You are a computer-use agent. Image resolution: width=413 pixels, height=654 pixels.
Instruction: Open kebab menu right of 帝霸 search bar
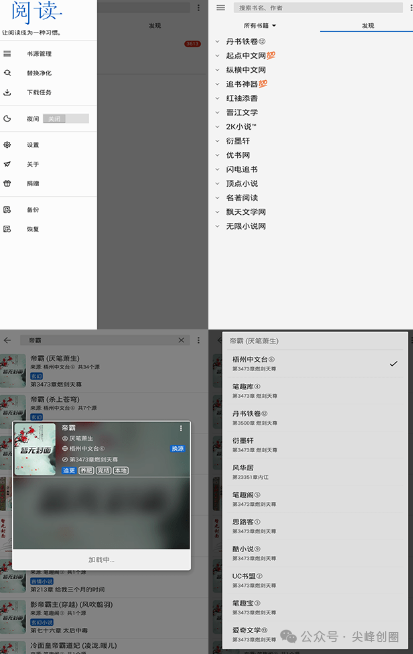point(199,340)
